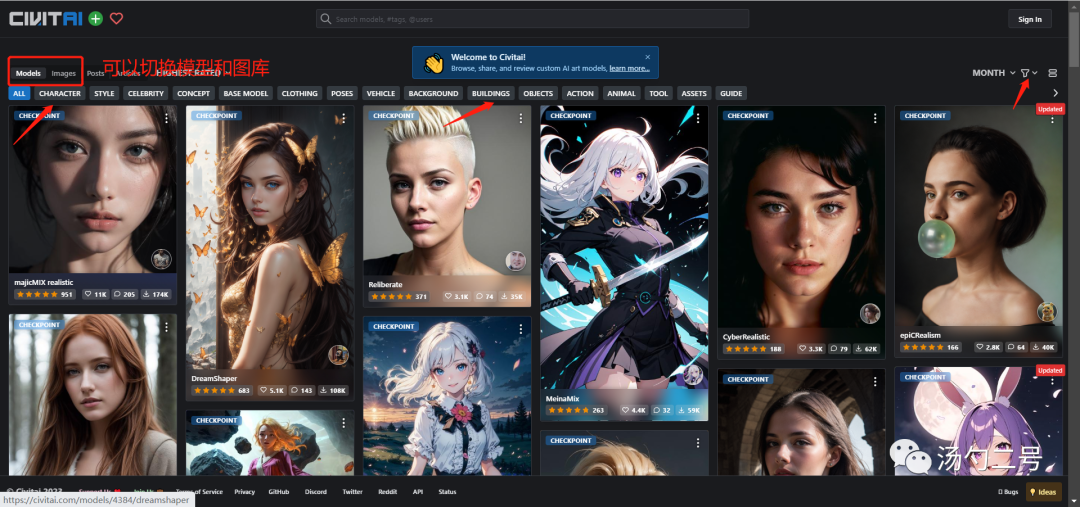Select the CELEBRITY category filter
1080x507 pixels.
coord(146,94)
